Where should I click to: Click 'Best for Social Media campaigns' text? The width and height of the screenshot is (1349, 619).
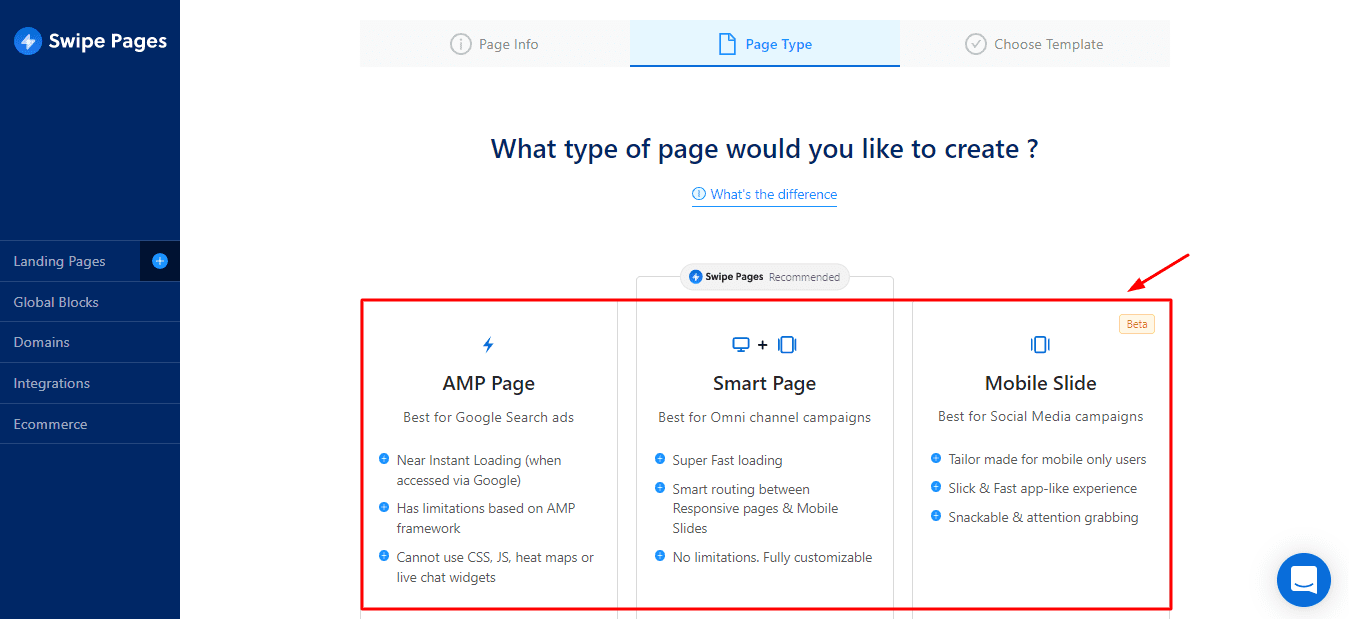pos(1040,416)
